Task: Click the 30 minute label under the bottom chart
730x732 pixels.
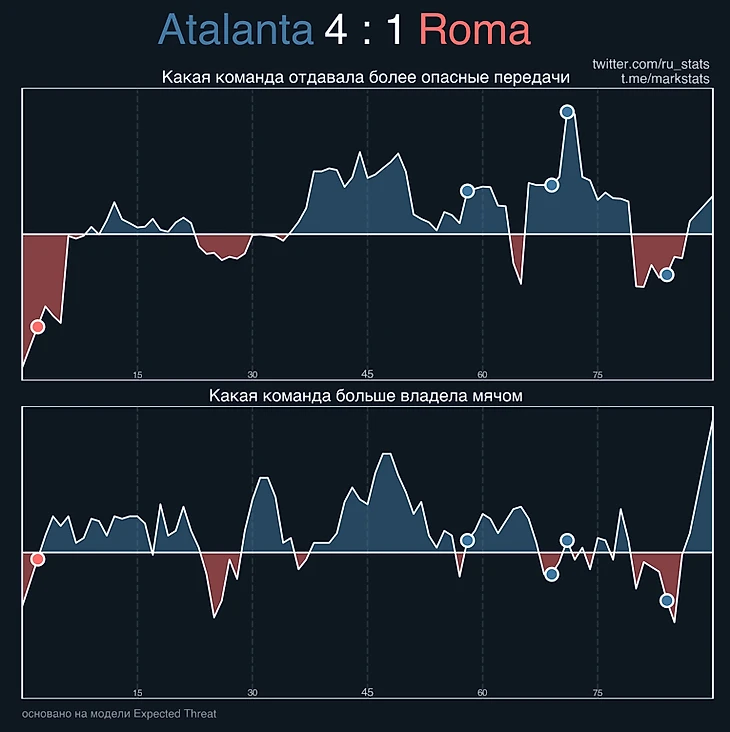Action: pos(253,692)
